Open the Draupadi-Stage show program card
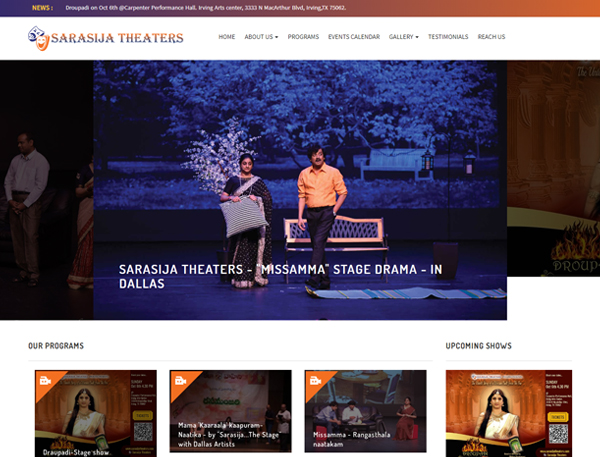Viewport: 600px width, 457px height. tap(96, 413)
